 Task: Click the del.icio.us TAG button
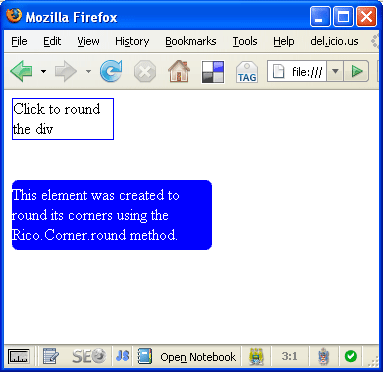pos(247,72)
